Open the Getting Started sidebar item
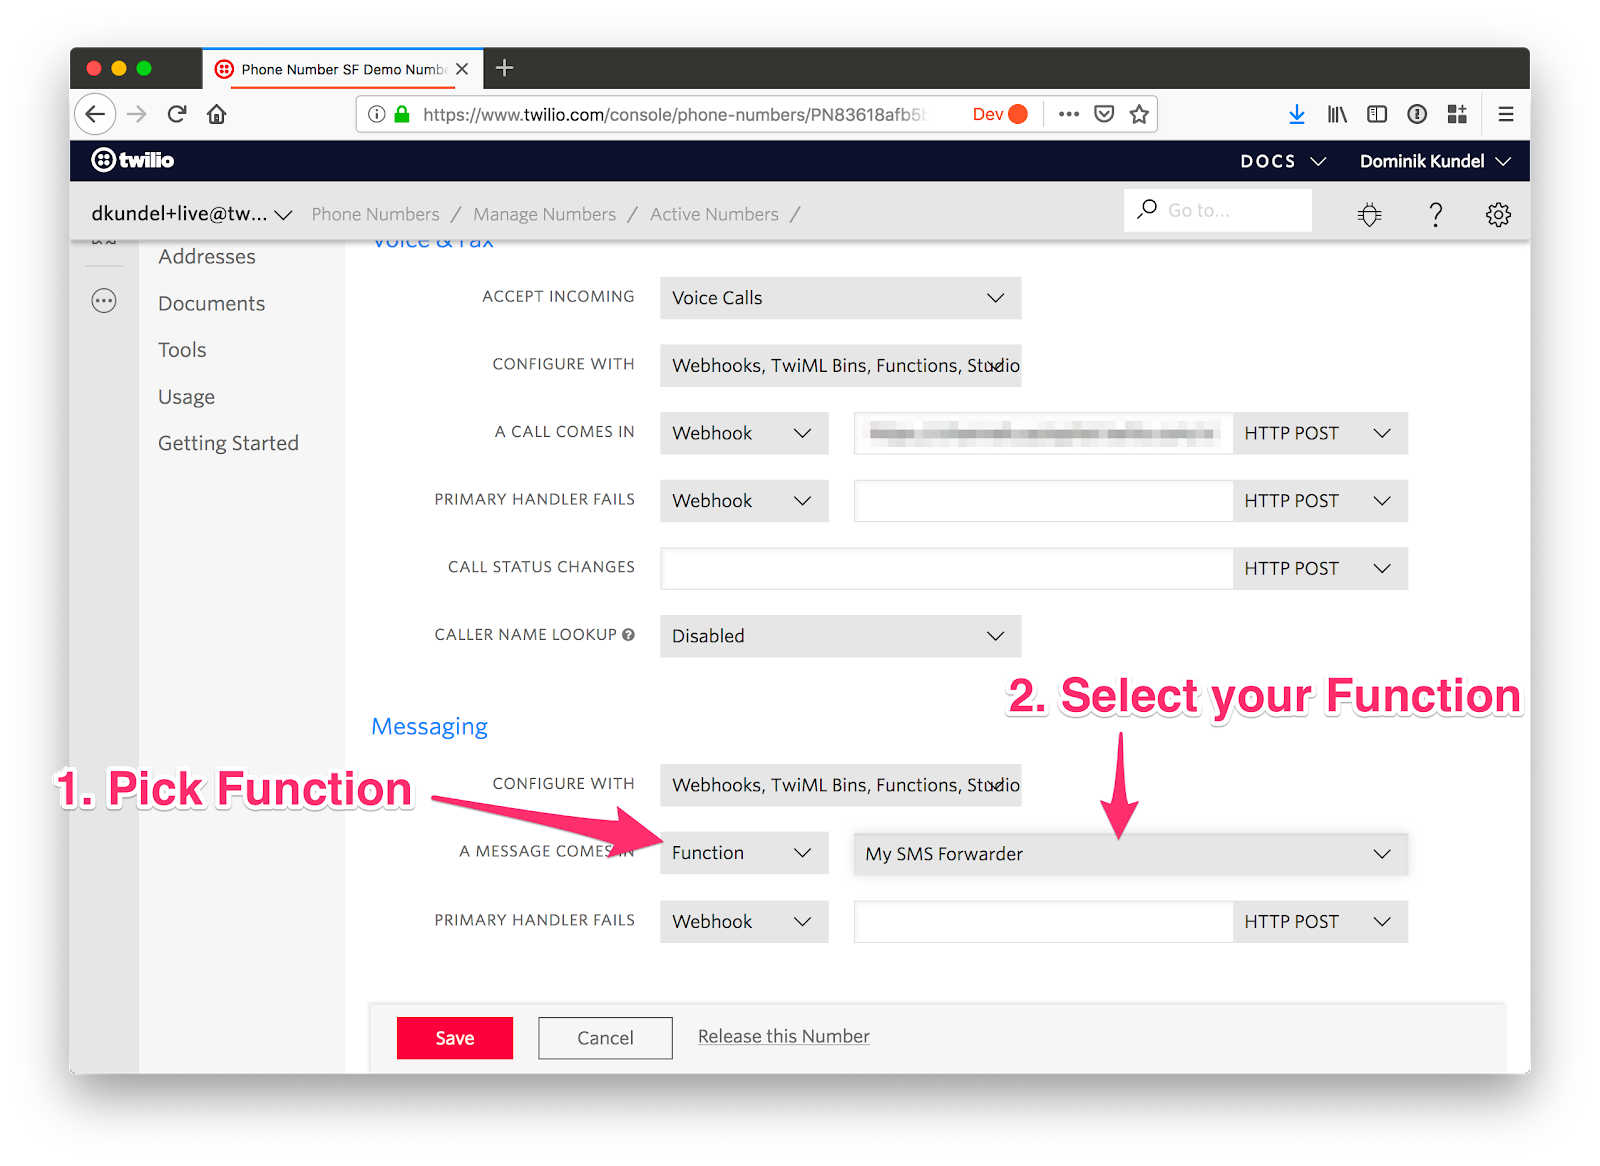1600x1166 pixels. [229, 443]
